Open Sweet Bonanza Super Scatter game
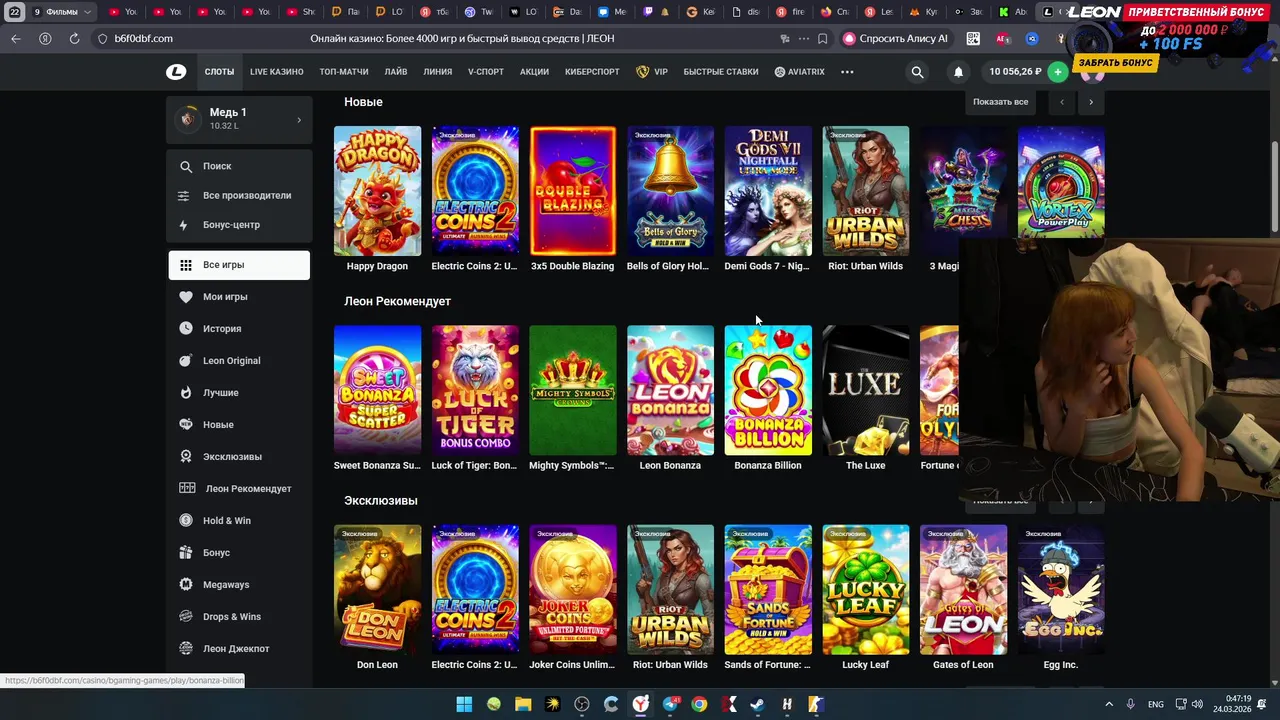 pos(377,390)
